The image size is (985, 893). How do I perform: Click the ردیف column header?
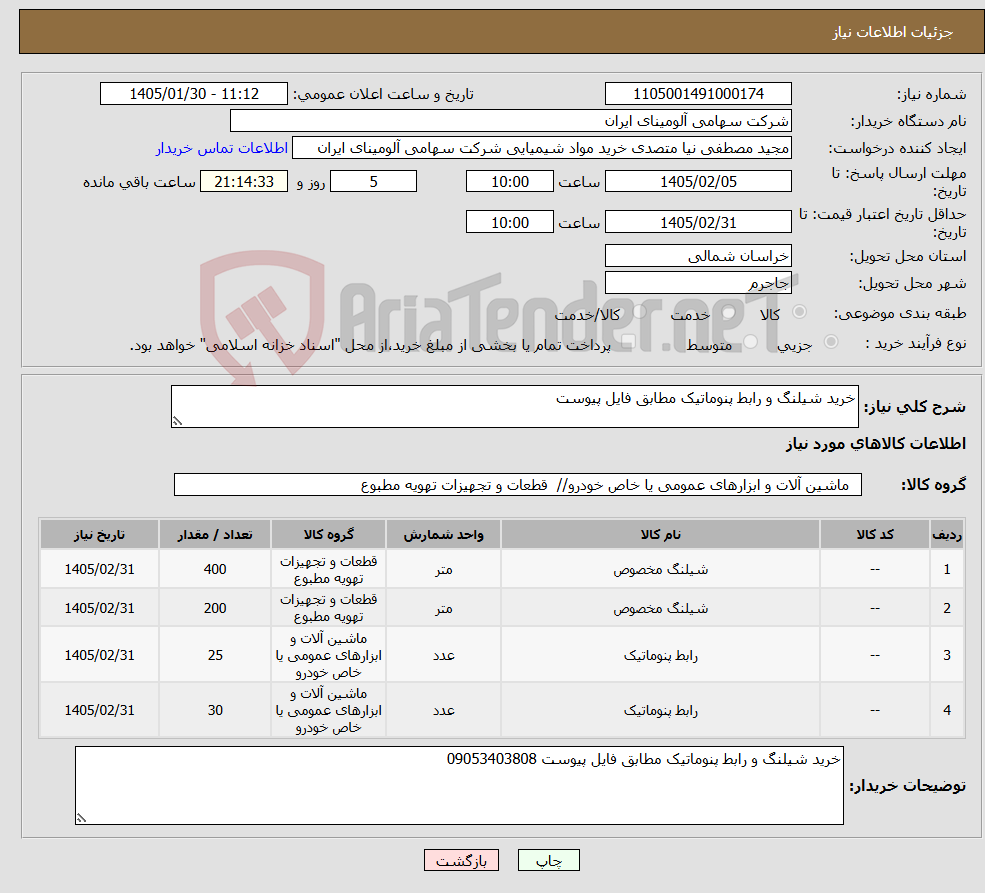click(x=947, y=534)
